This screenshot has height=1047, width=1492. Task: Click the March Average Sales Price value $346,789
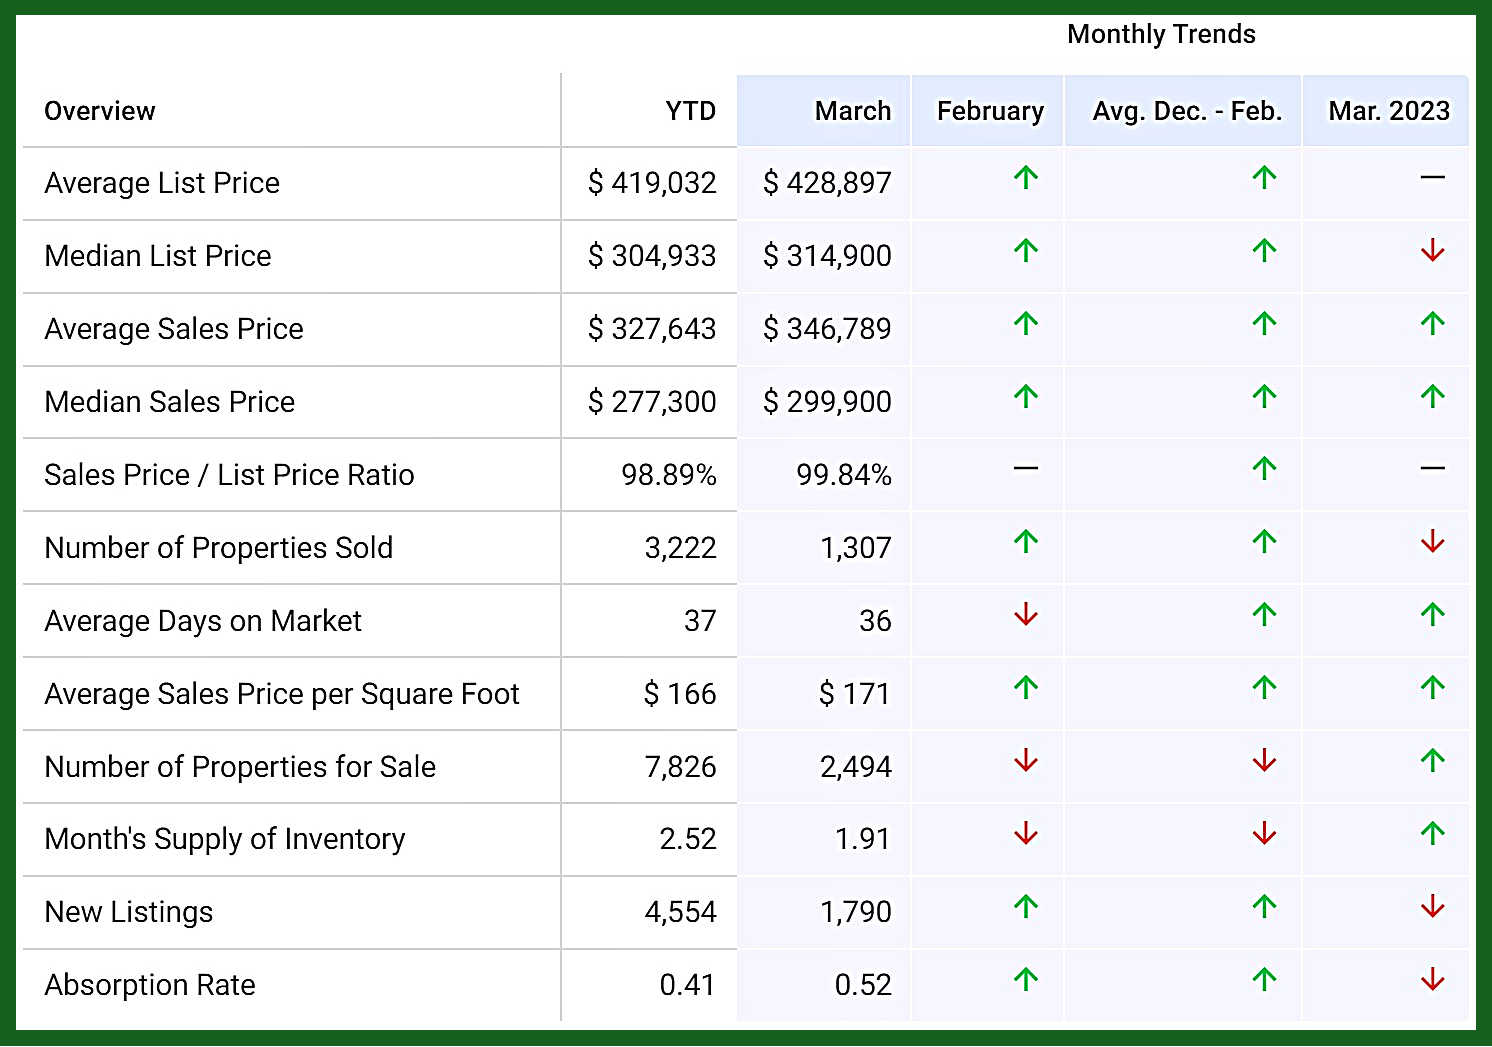826,329
